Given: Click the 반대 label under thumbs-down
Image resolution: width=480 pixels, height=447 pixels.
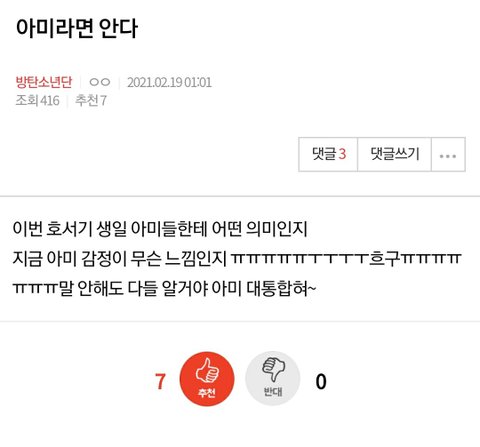Looking at the screenshot, I should point(273,391).
